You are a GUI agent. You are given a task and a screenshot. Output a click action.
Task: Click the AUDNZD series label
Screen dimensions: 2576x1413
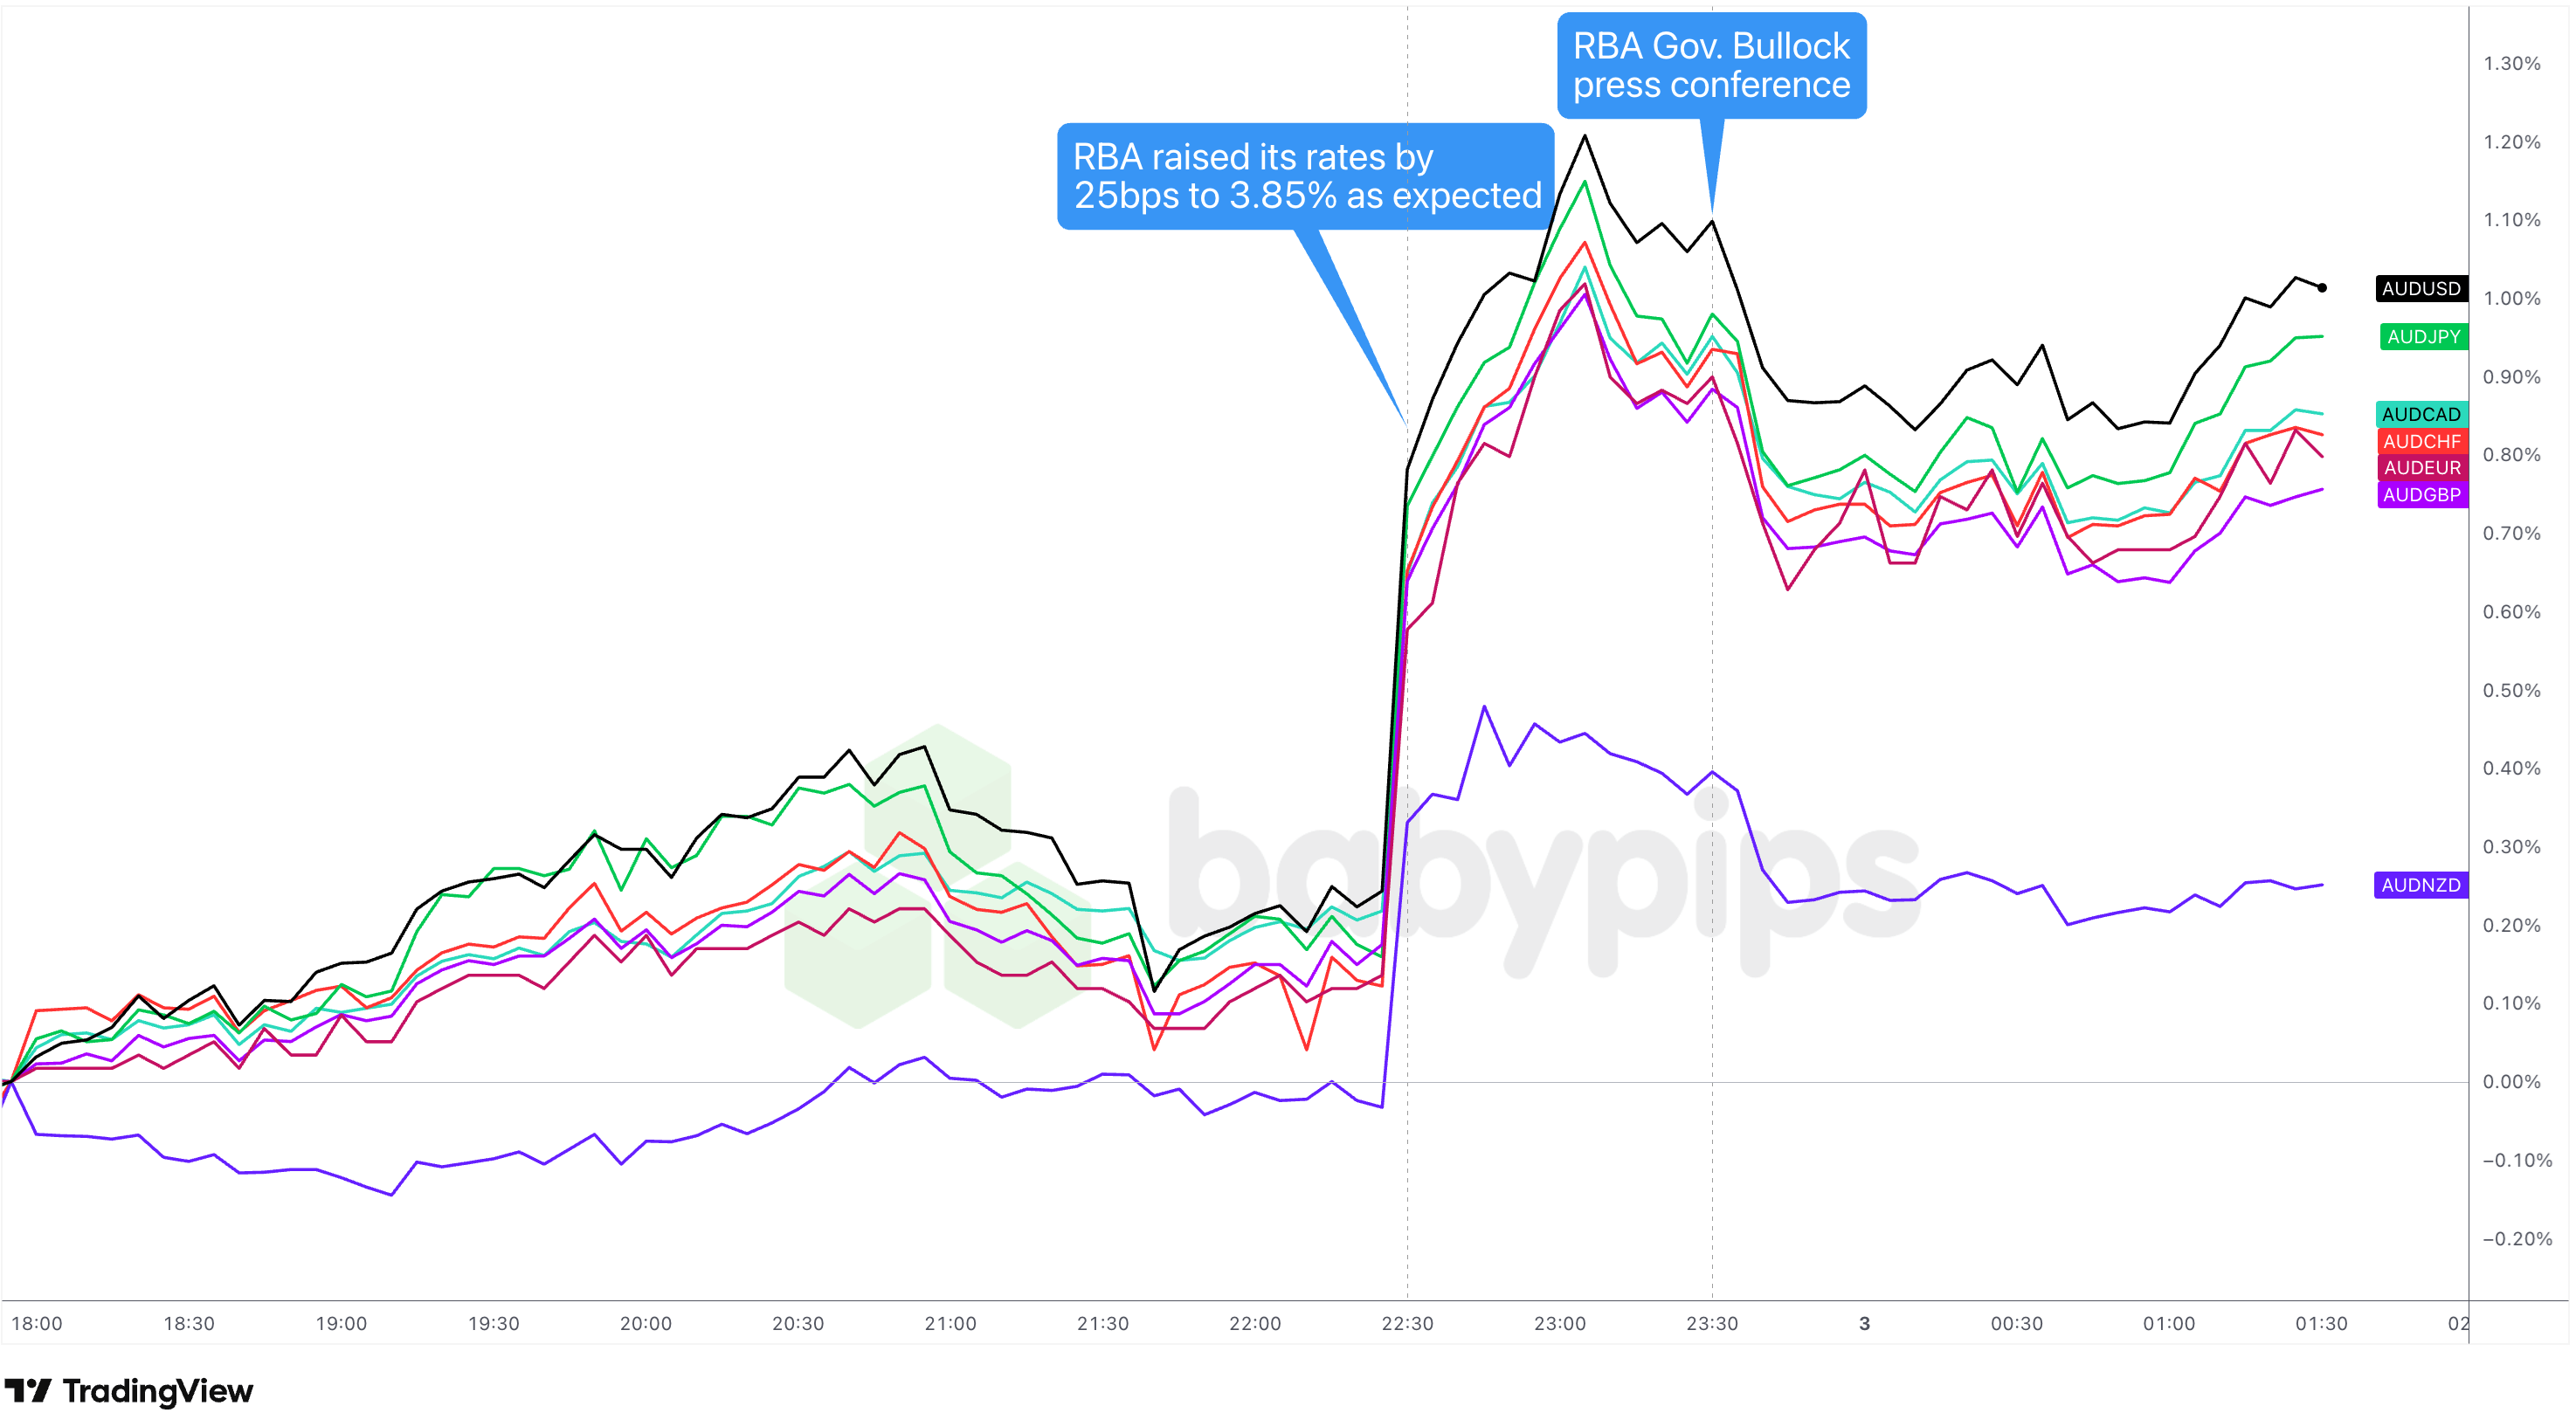point(2420,885)
